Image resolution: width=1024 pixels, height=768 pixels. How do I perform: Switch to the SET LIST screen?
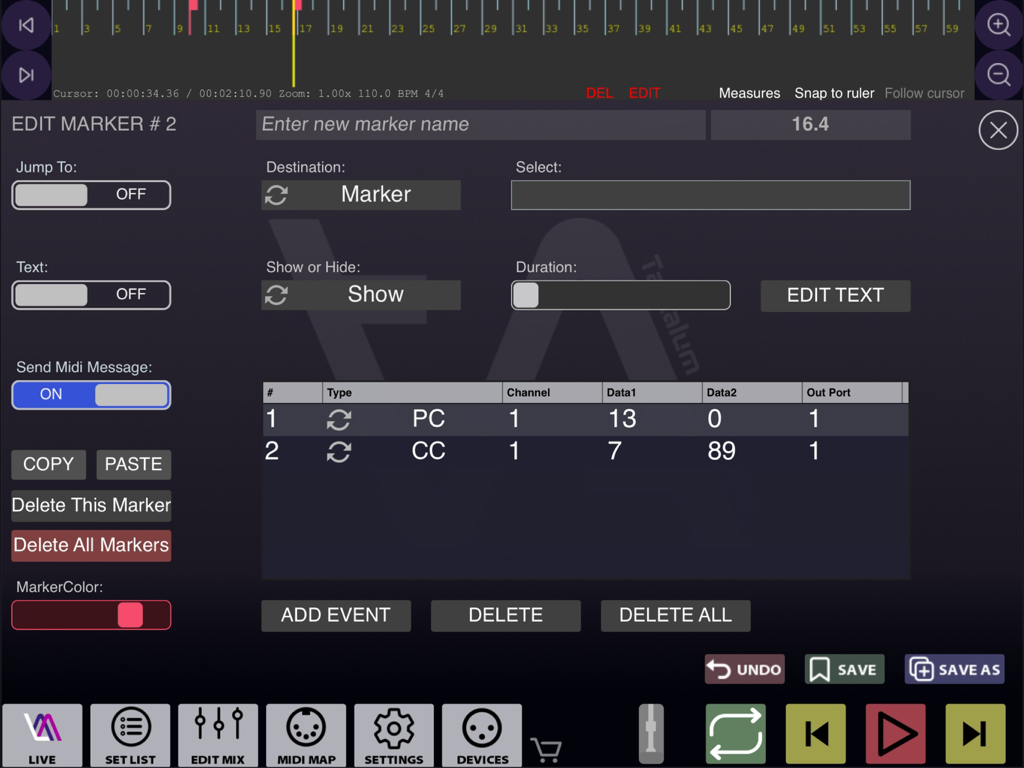click(x=130, y=735)
